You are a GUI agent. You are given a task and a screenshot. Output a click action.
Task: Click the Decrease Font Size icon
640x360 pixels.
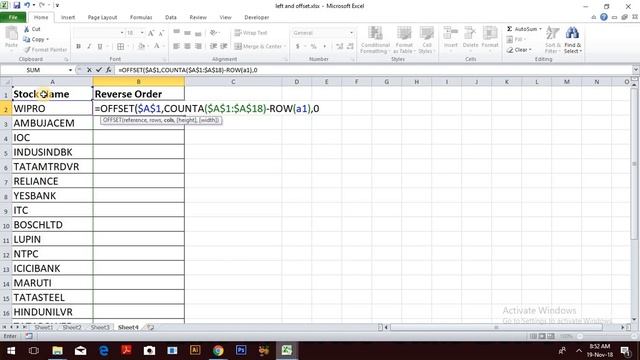[161, 33]
